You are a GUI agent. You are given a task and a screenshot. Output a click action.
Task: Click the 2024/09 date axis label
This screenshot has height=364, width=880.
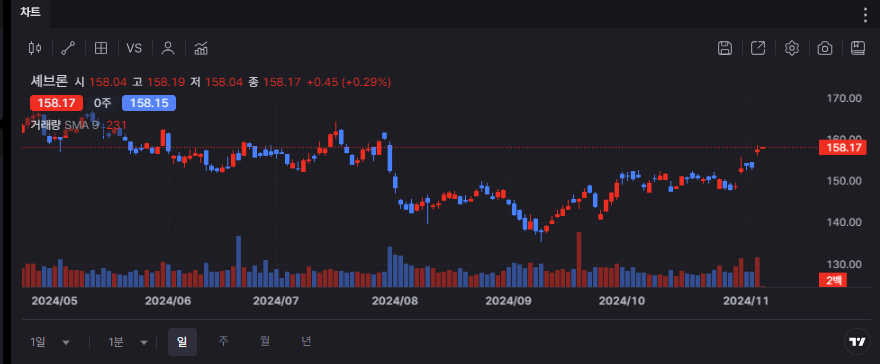click(508, 301)
